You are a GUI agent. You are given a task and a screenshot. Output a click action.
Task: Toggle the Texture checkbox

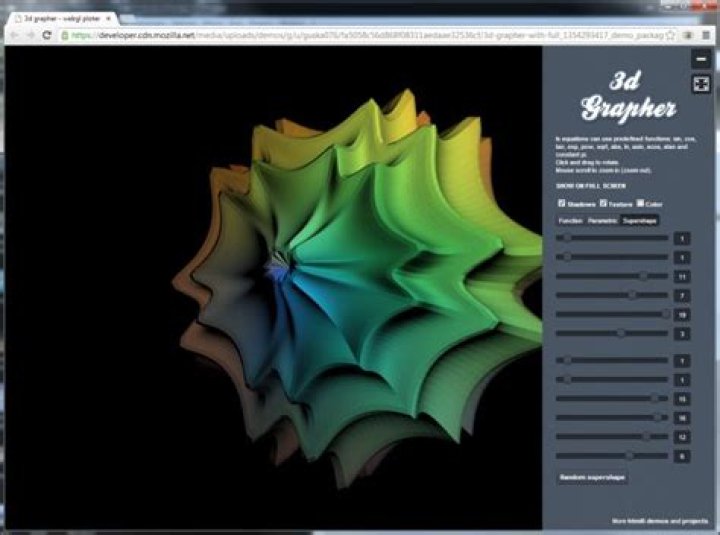(x=603, y=203)
